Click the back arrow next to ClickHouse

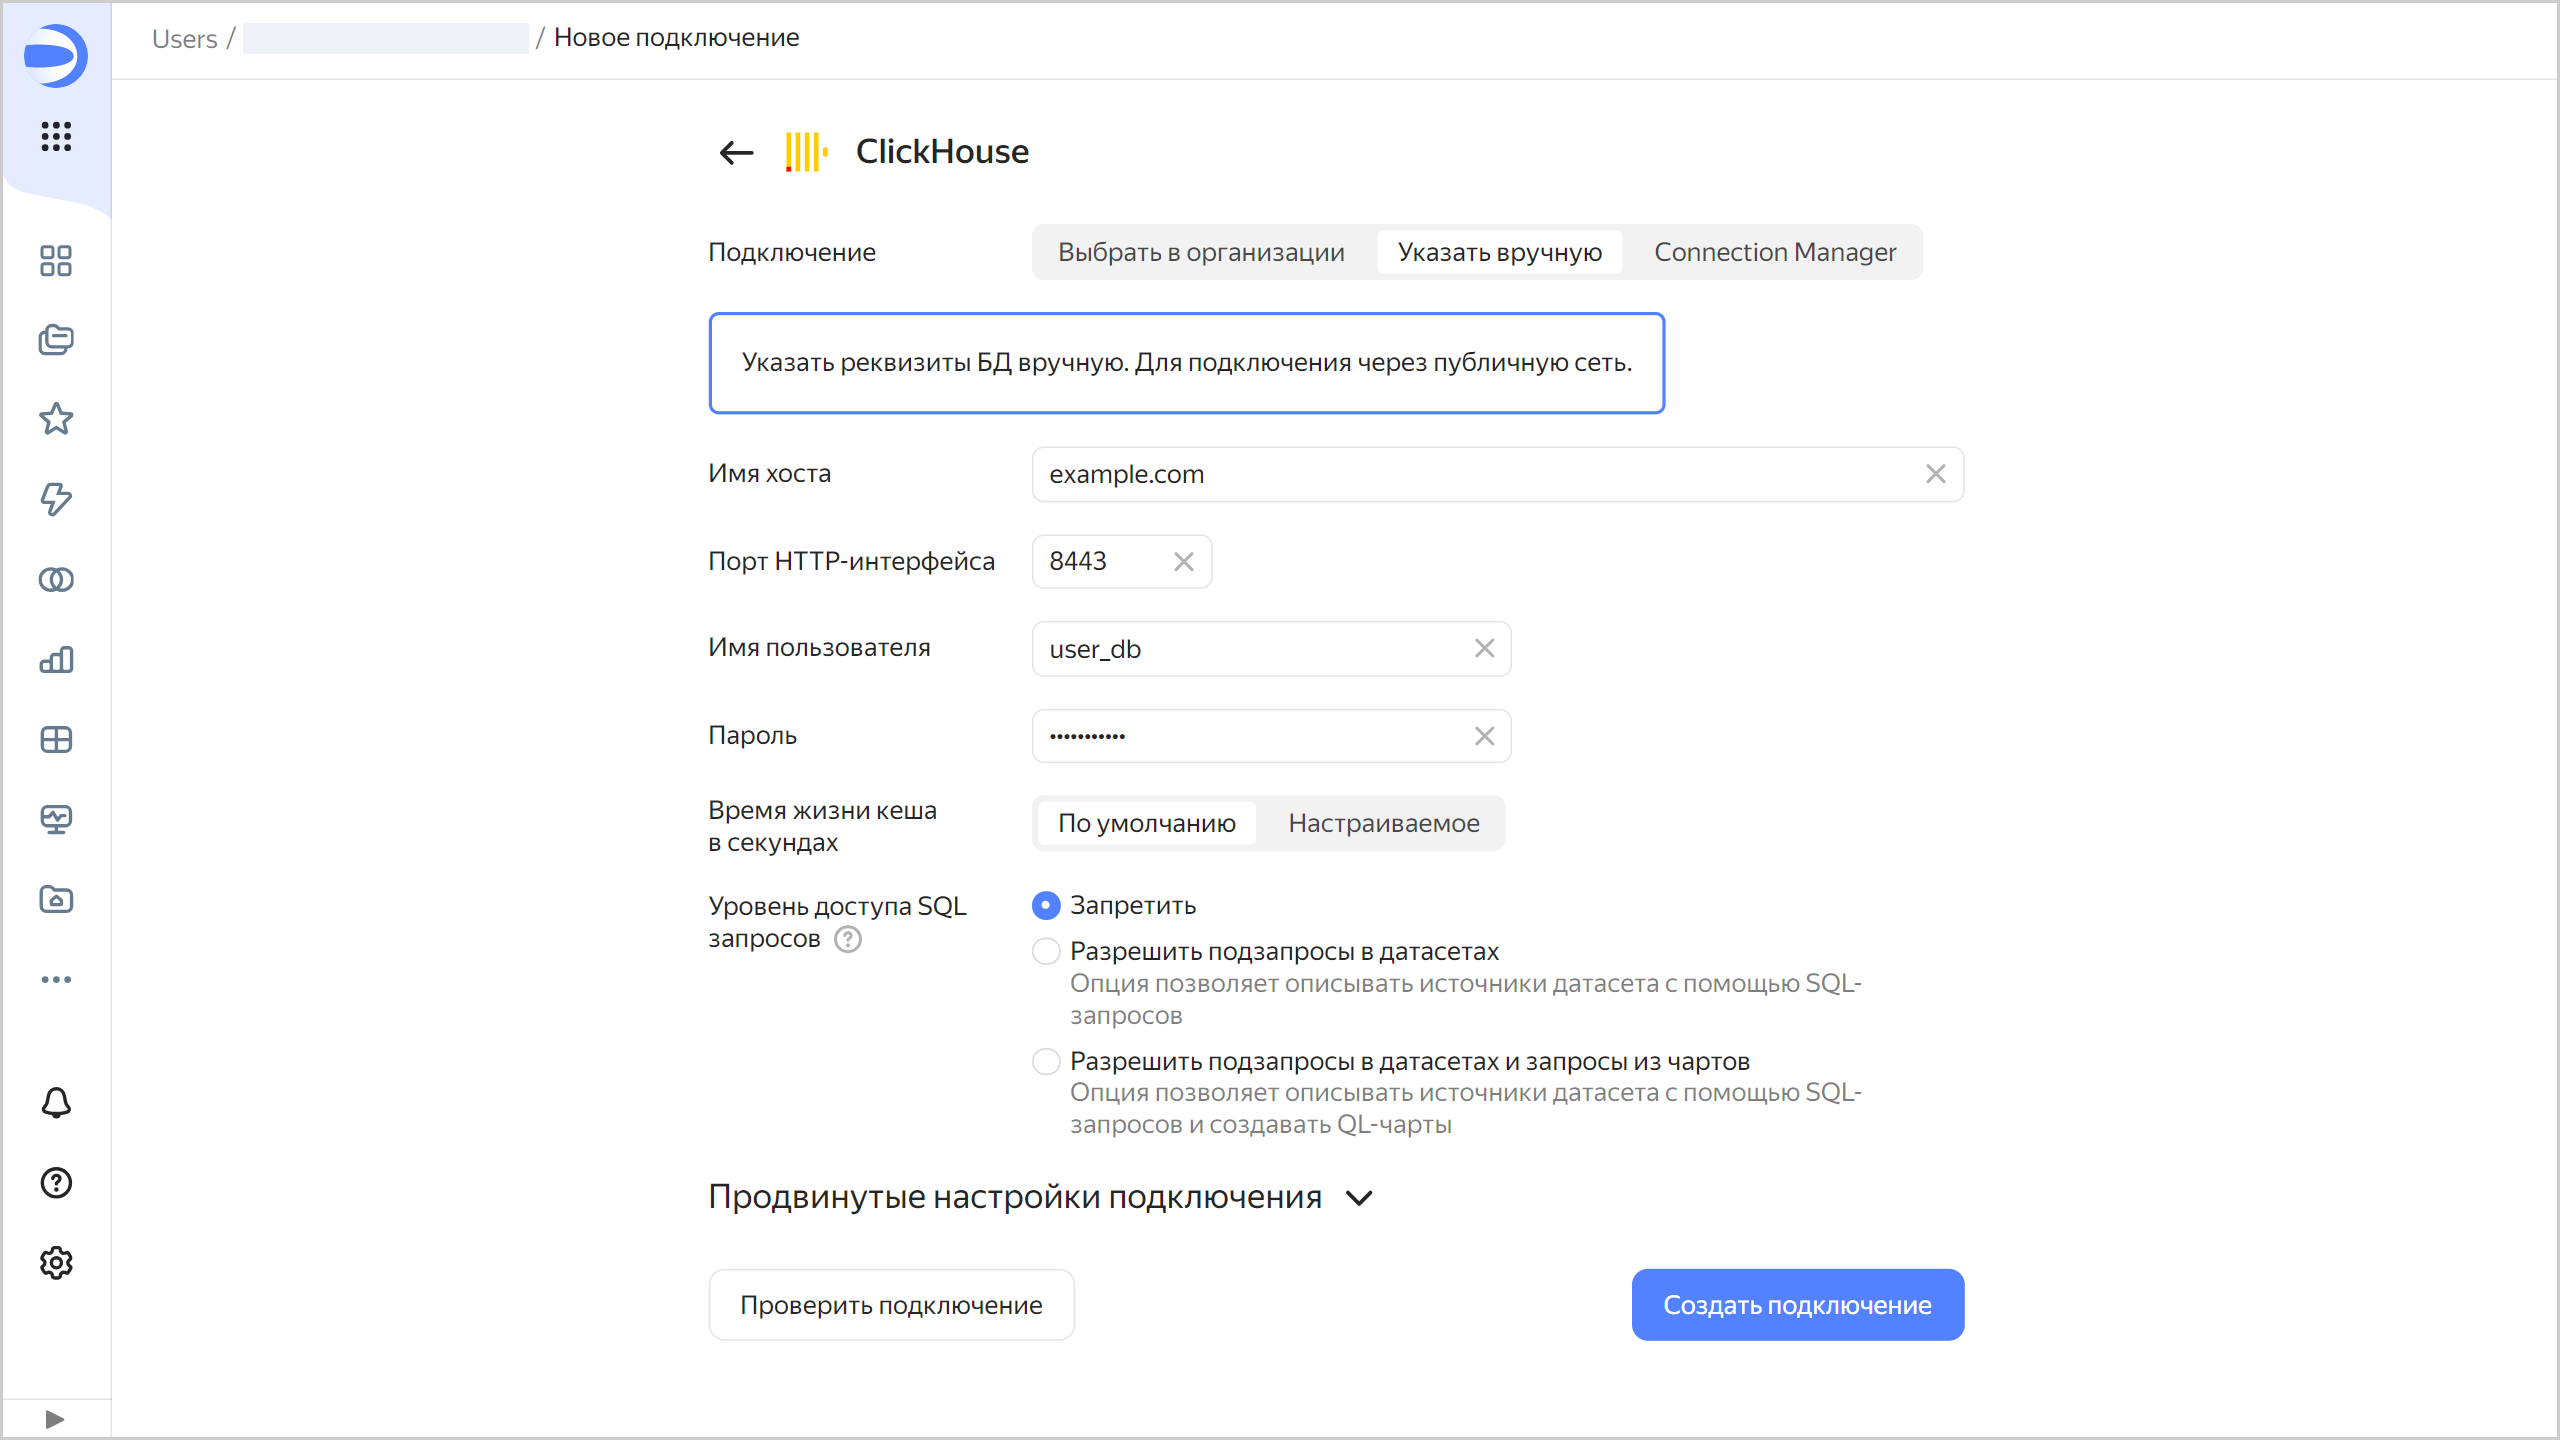[736, 152]
